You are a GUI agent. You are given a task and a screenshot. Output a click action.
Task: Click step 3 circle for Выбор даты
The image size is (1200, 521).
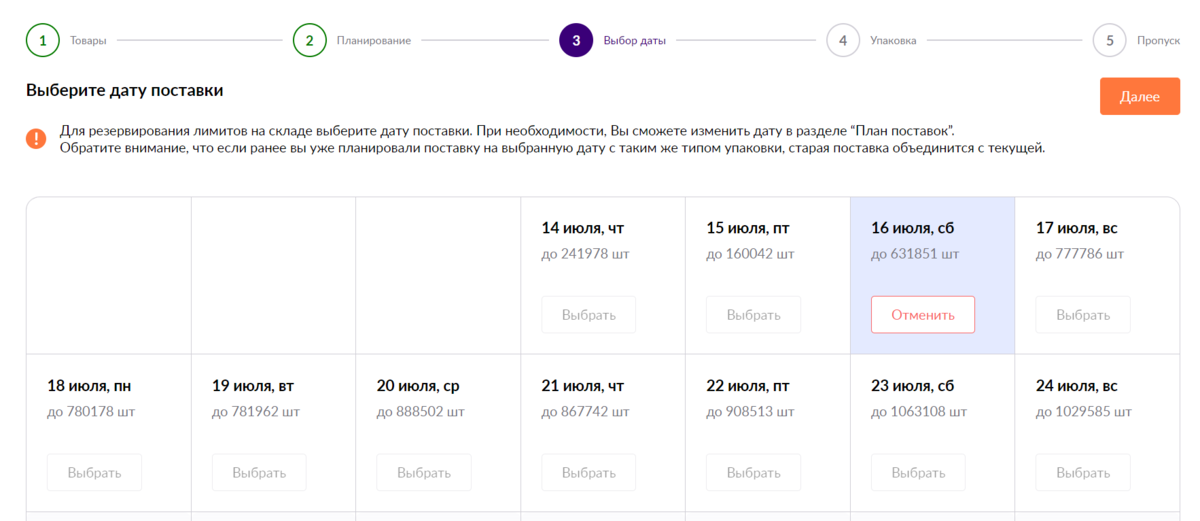576,41
